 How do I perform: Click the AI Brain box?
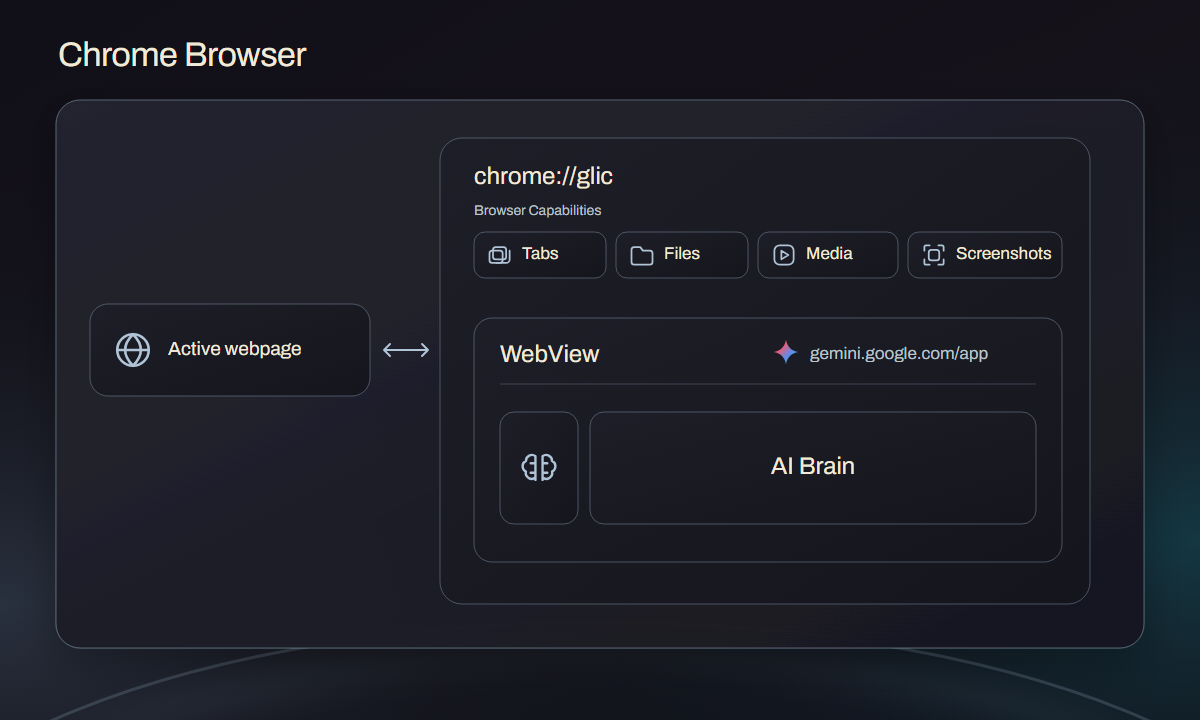pos(813,468)
